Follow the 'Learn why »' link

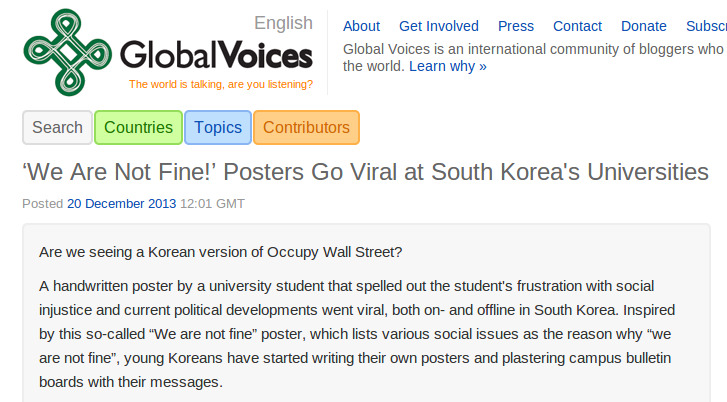point(447,66)
